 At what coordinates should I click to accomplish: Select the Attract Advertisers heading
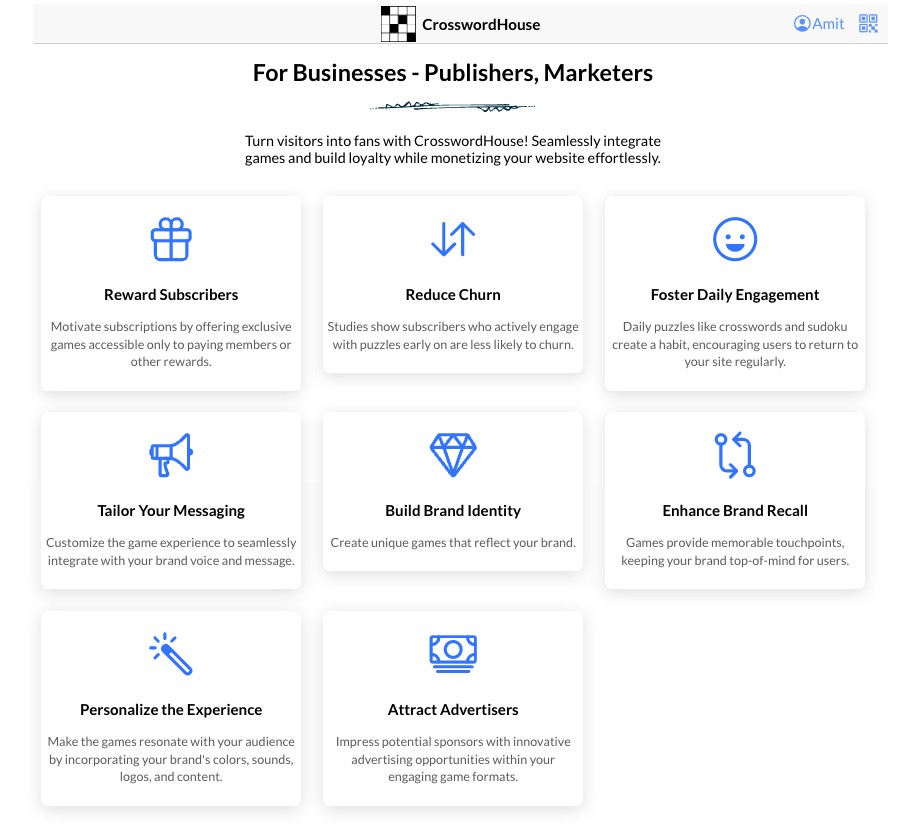click(453, 709)
